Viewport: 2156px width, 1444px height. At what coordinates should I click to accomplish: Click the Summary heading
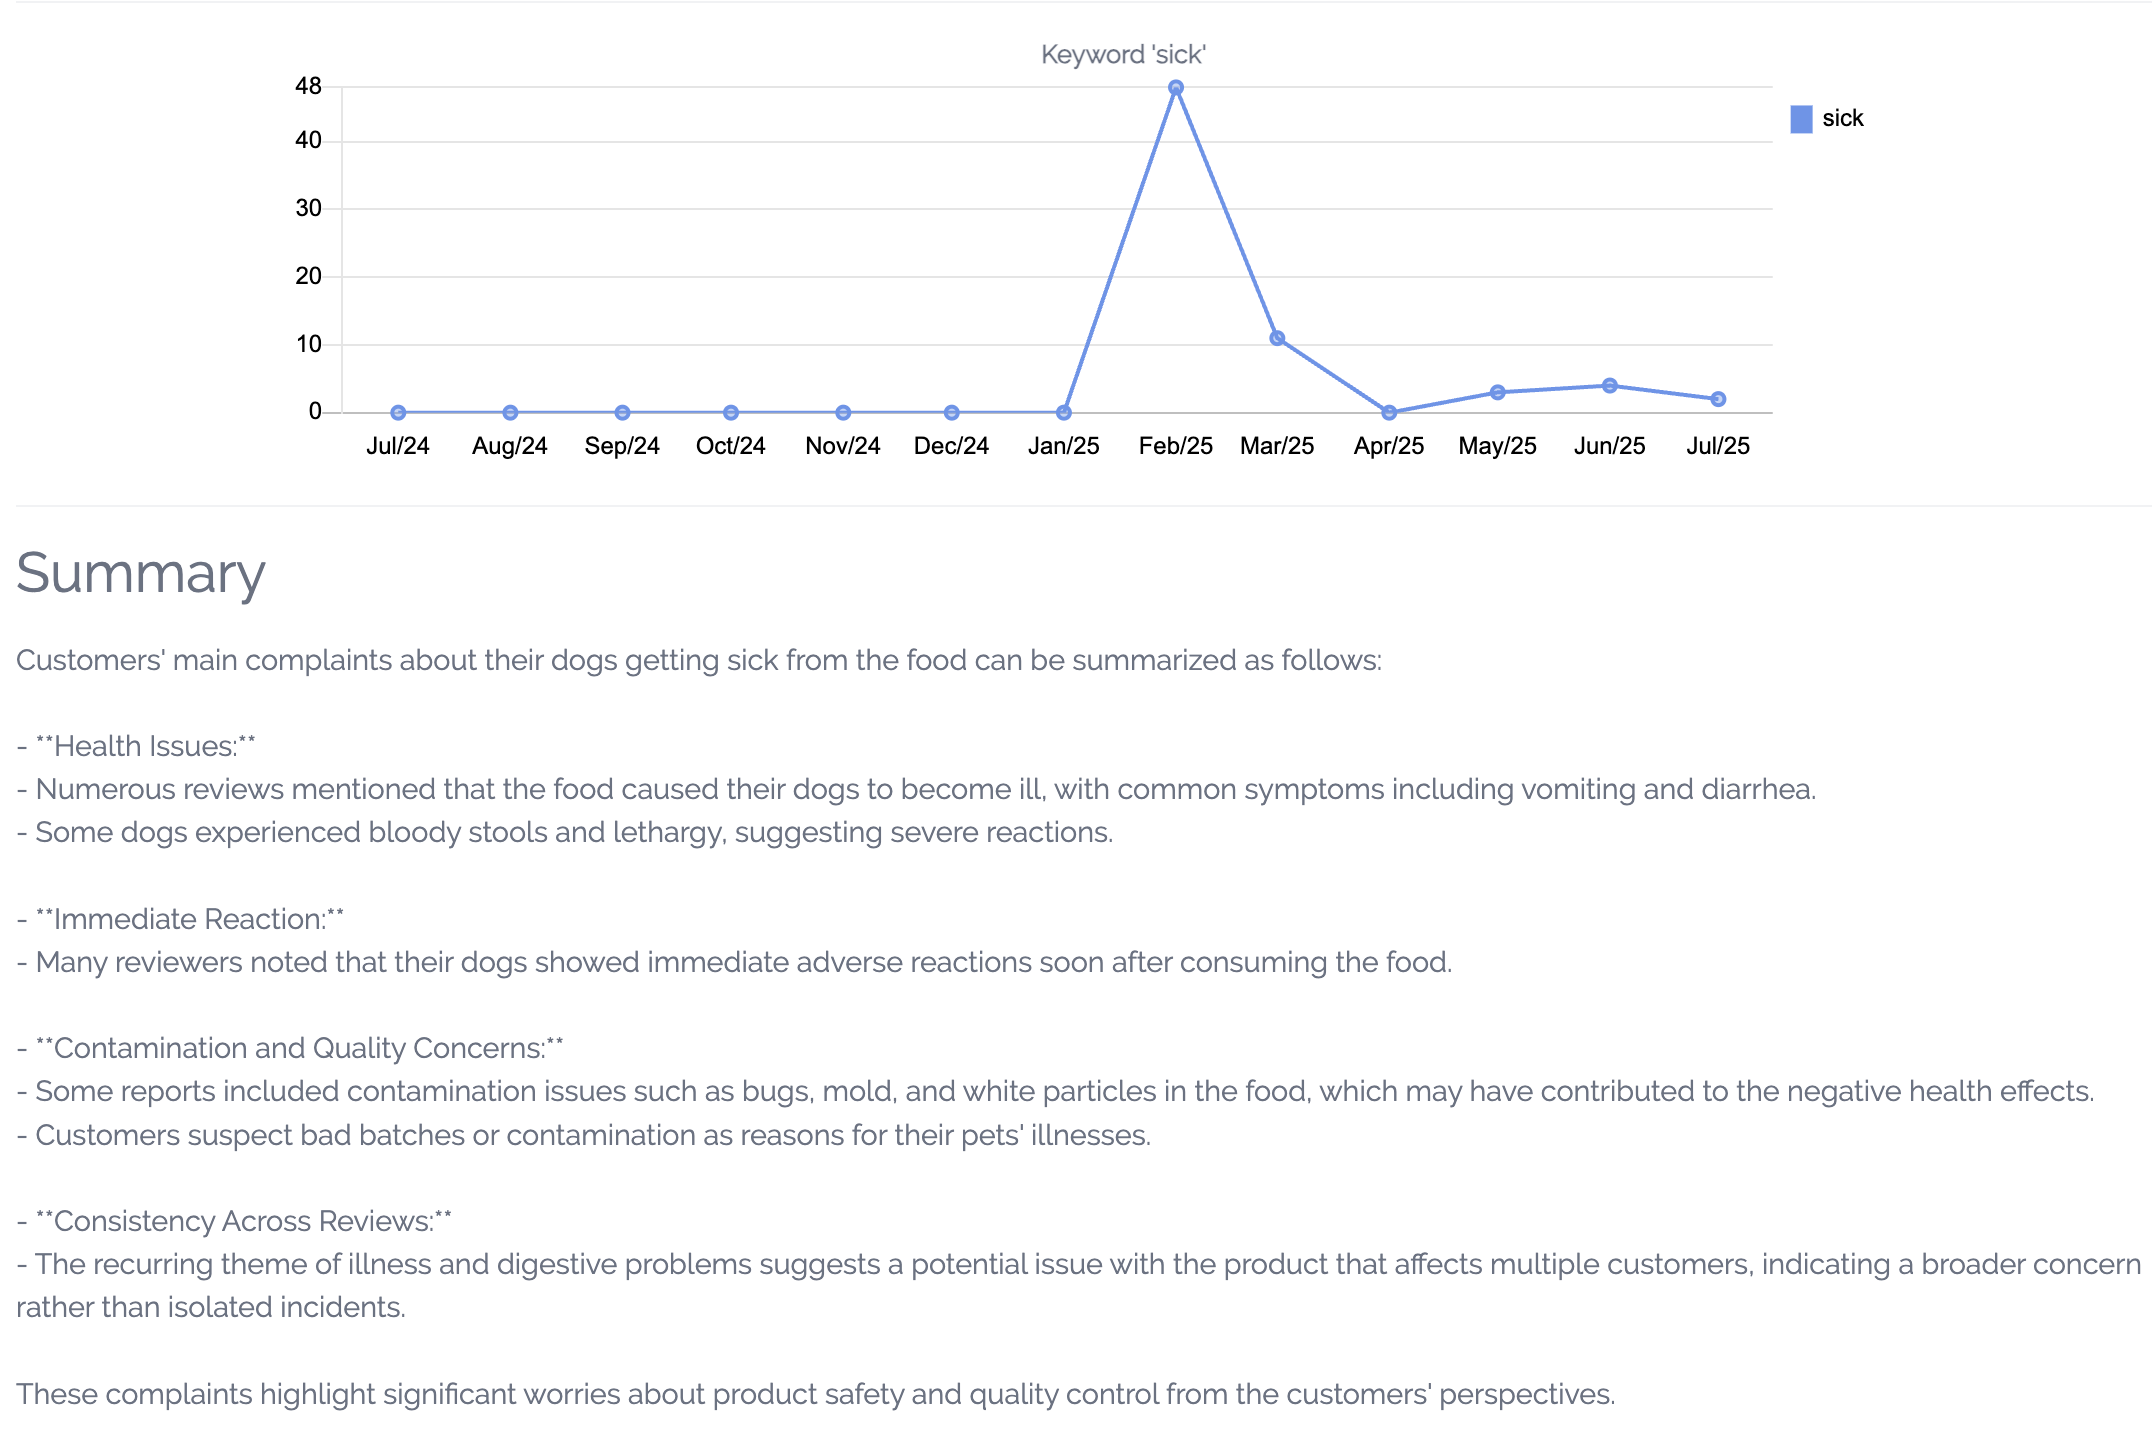(141, 574)
